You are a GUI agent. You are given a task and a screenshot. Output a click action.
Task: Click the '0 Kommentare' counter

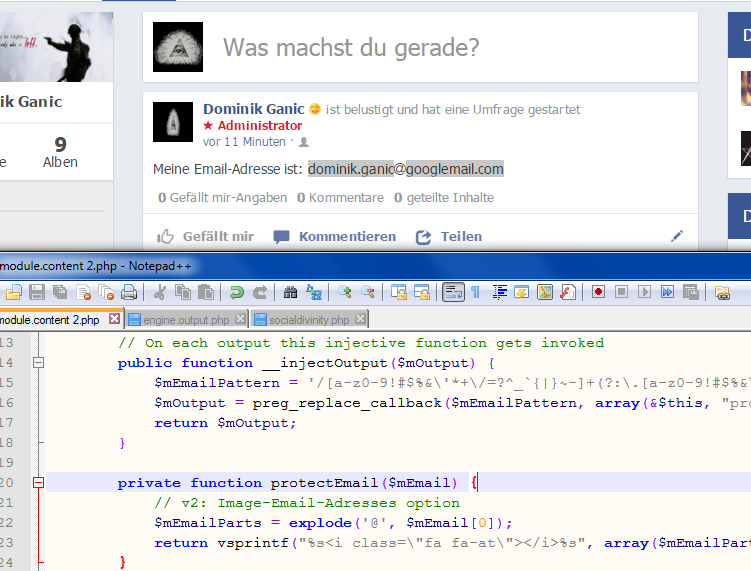click(x=340, y=197)
